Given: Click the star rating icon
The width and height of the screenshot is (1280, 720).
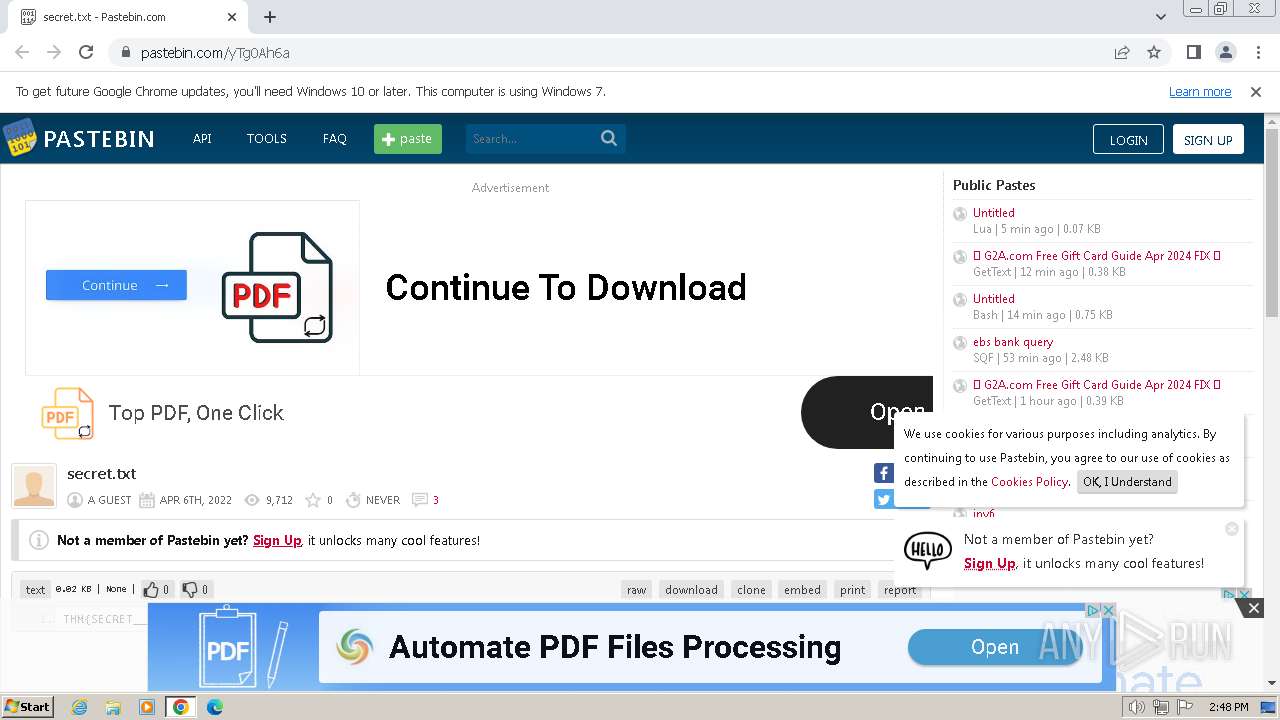Looking at the screenshot, I should tap(313, 500).
